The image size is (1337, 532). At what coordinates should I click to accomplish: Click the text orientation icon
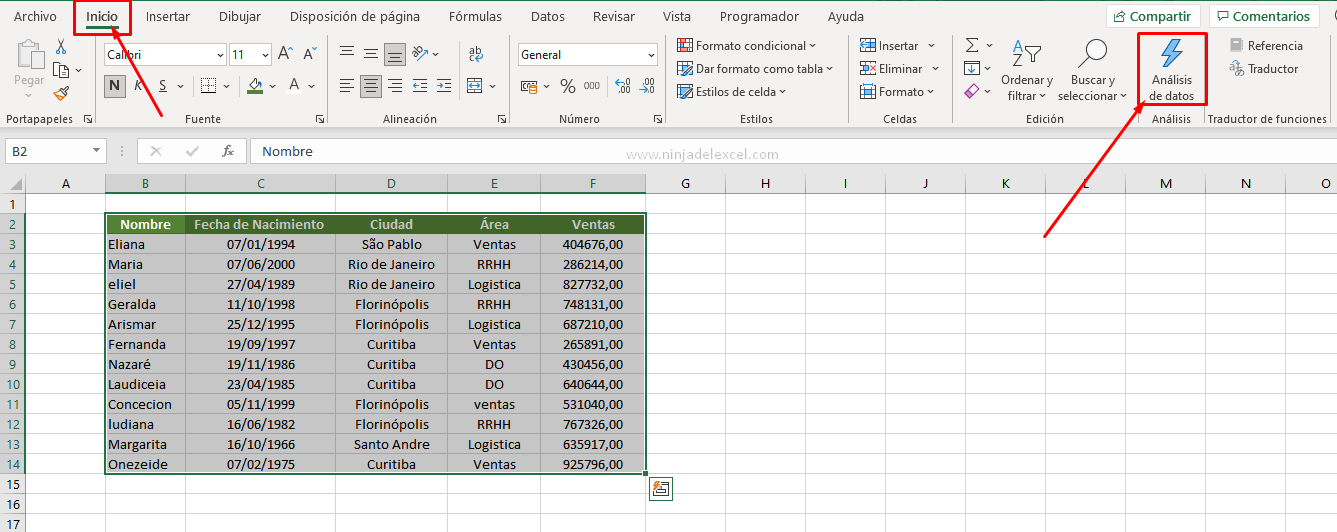(420, 54)
